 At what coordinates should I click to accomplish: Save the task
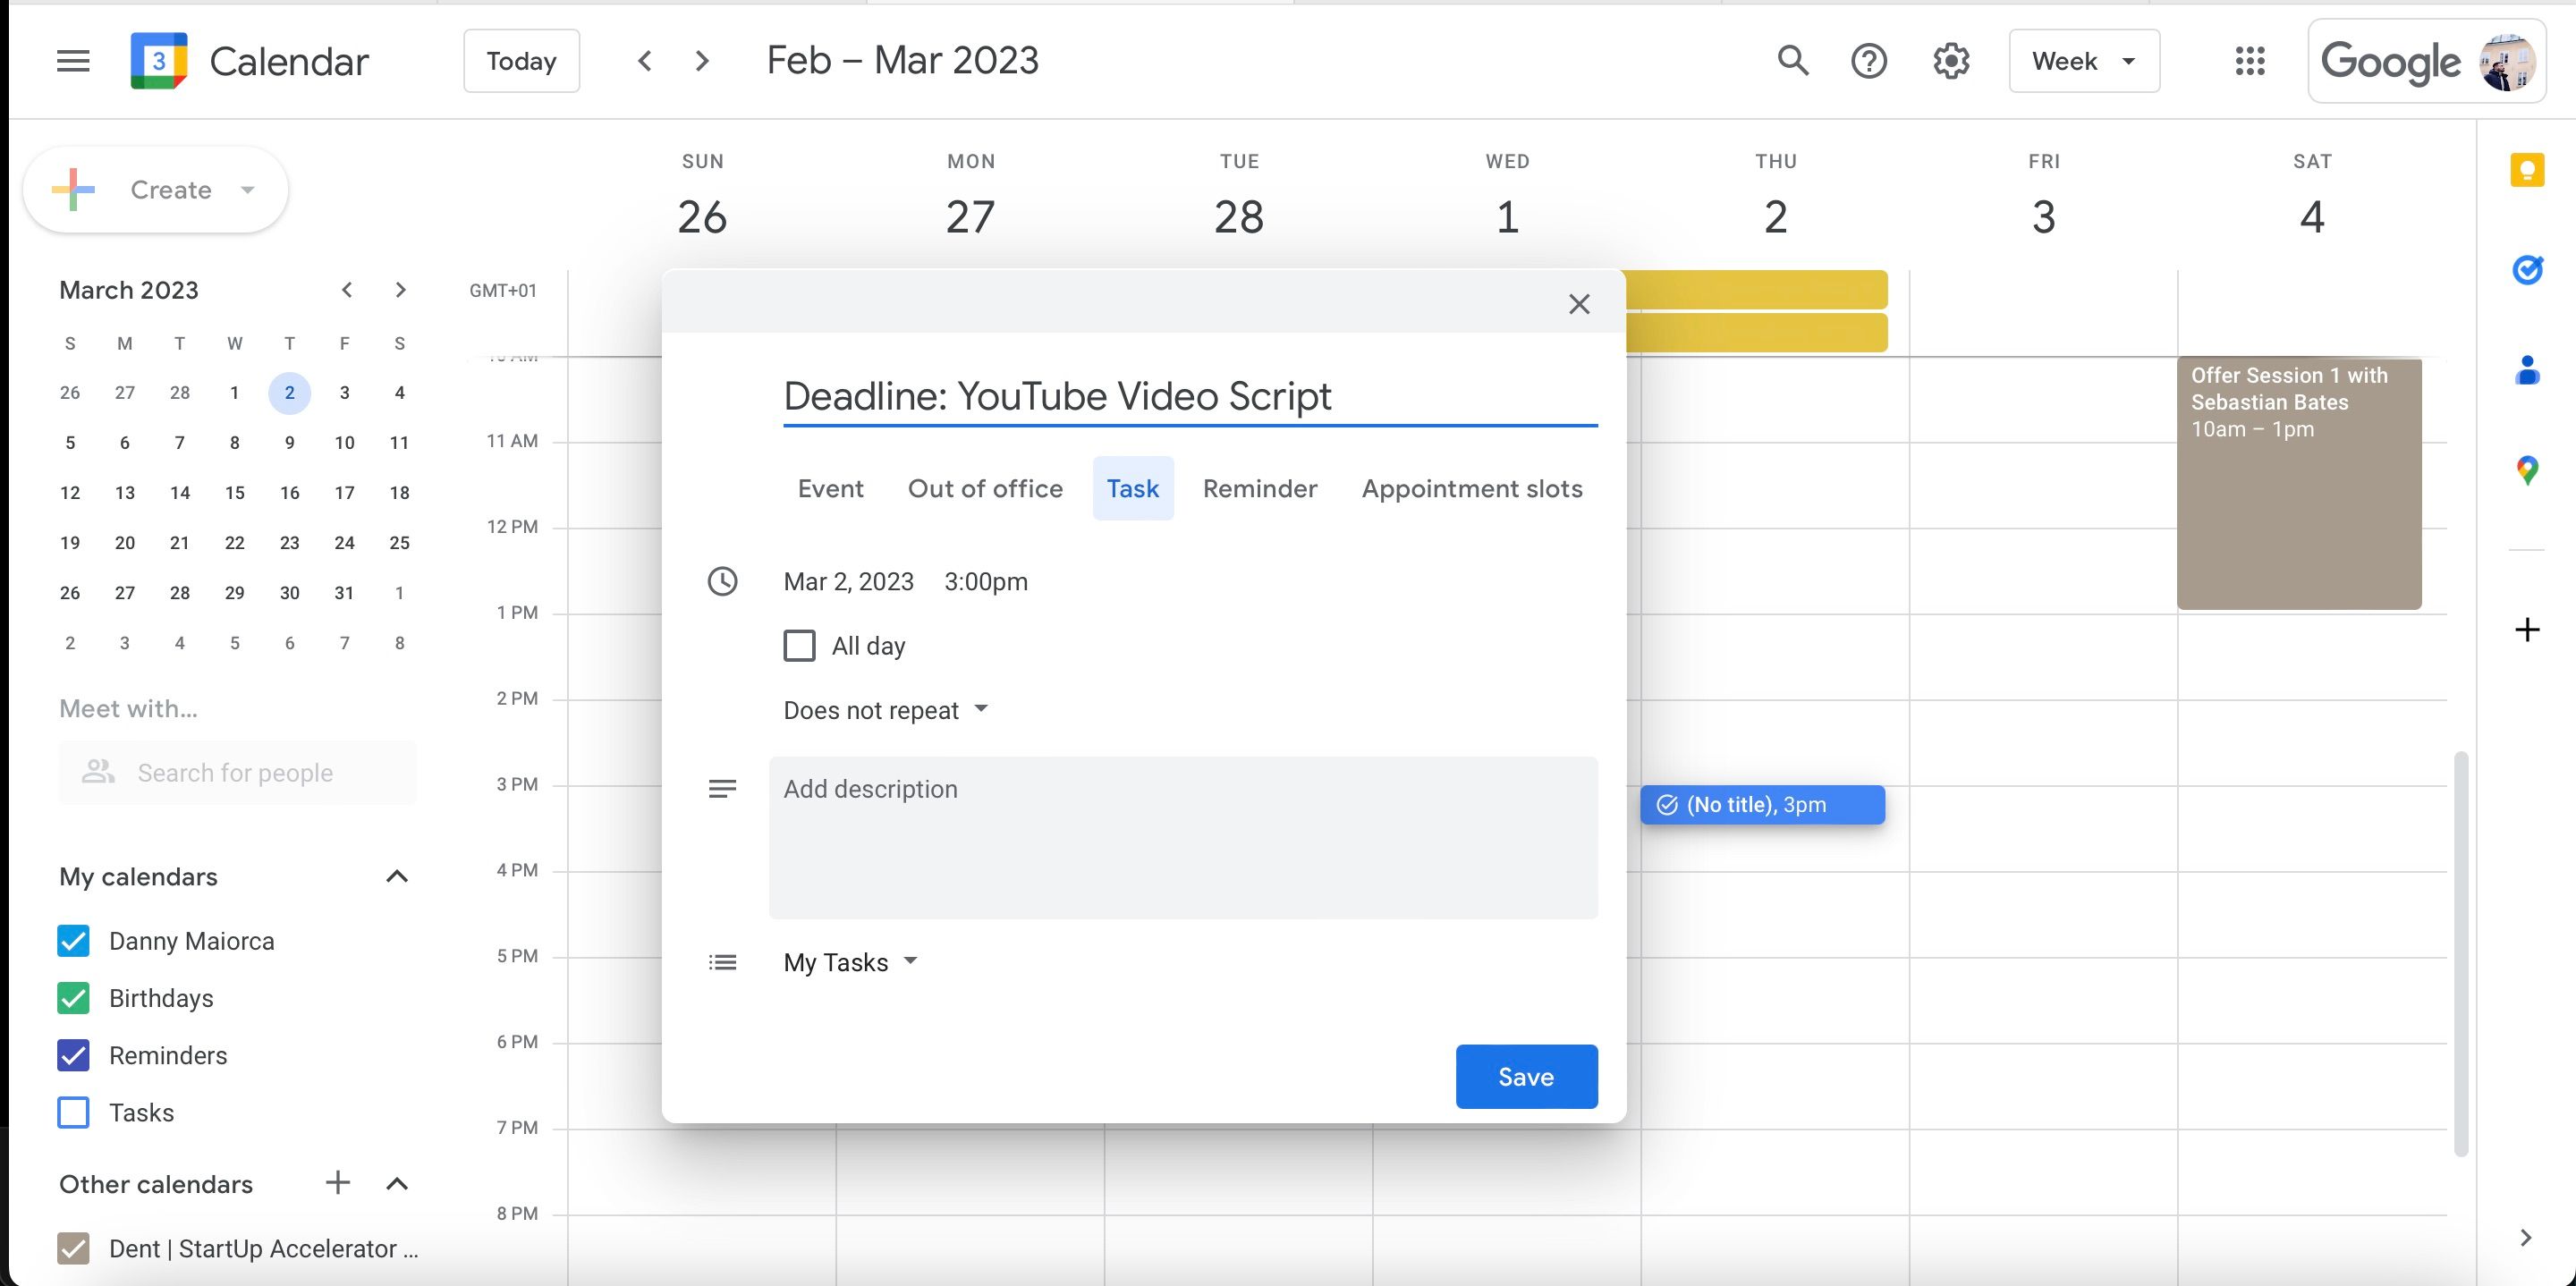point(1525,1077)
